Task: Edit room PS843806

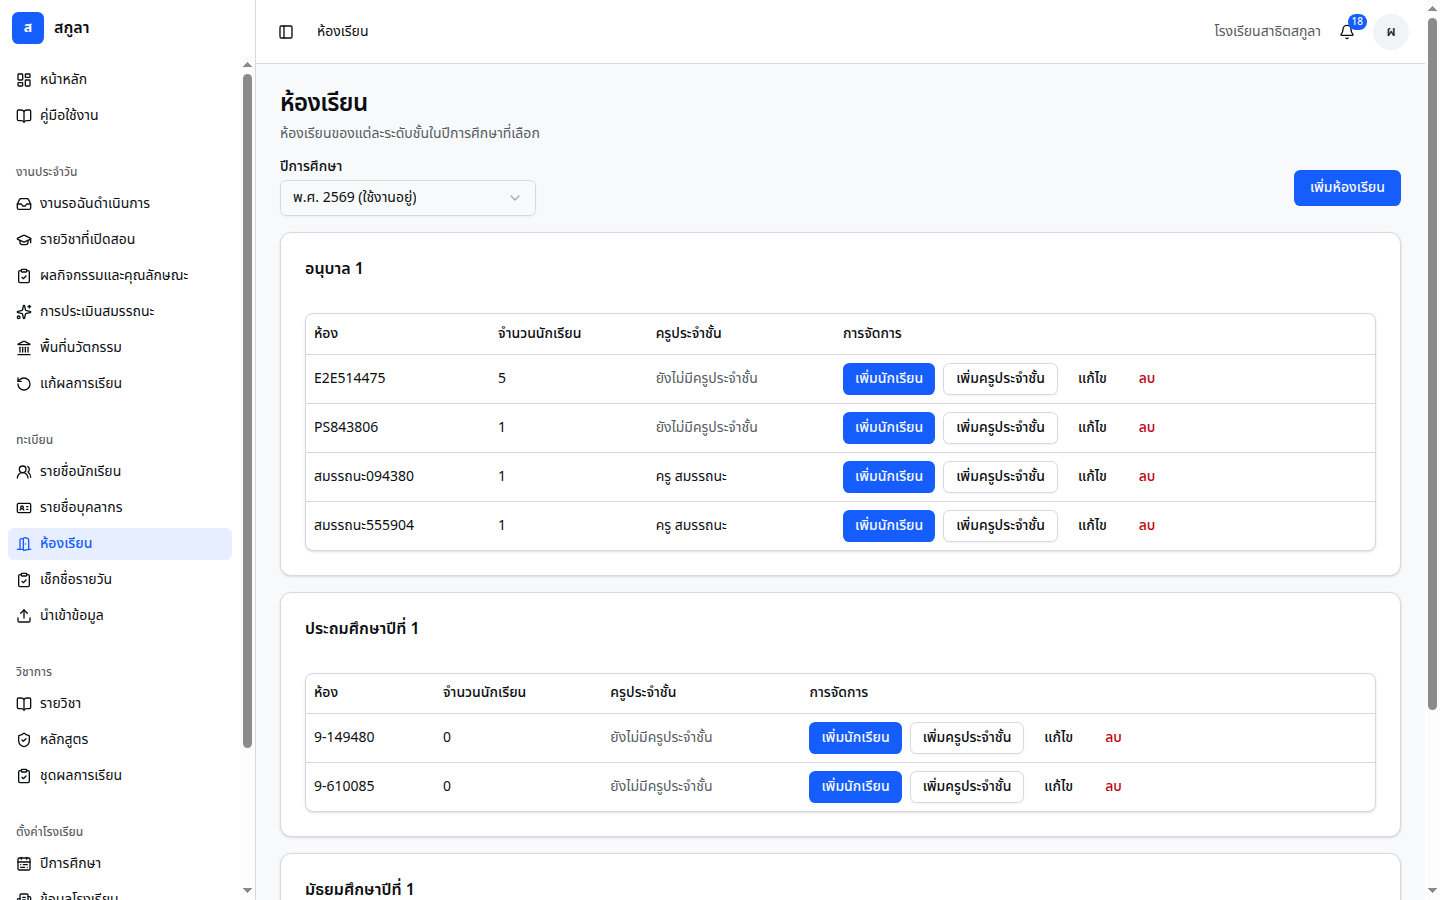Action: coord(1092,428)
